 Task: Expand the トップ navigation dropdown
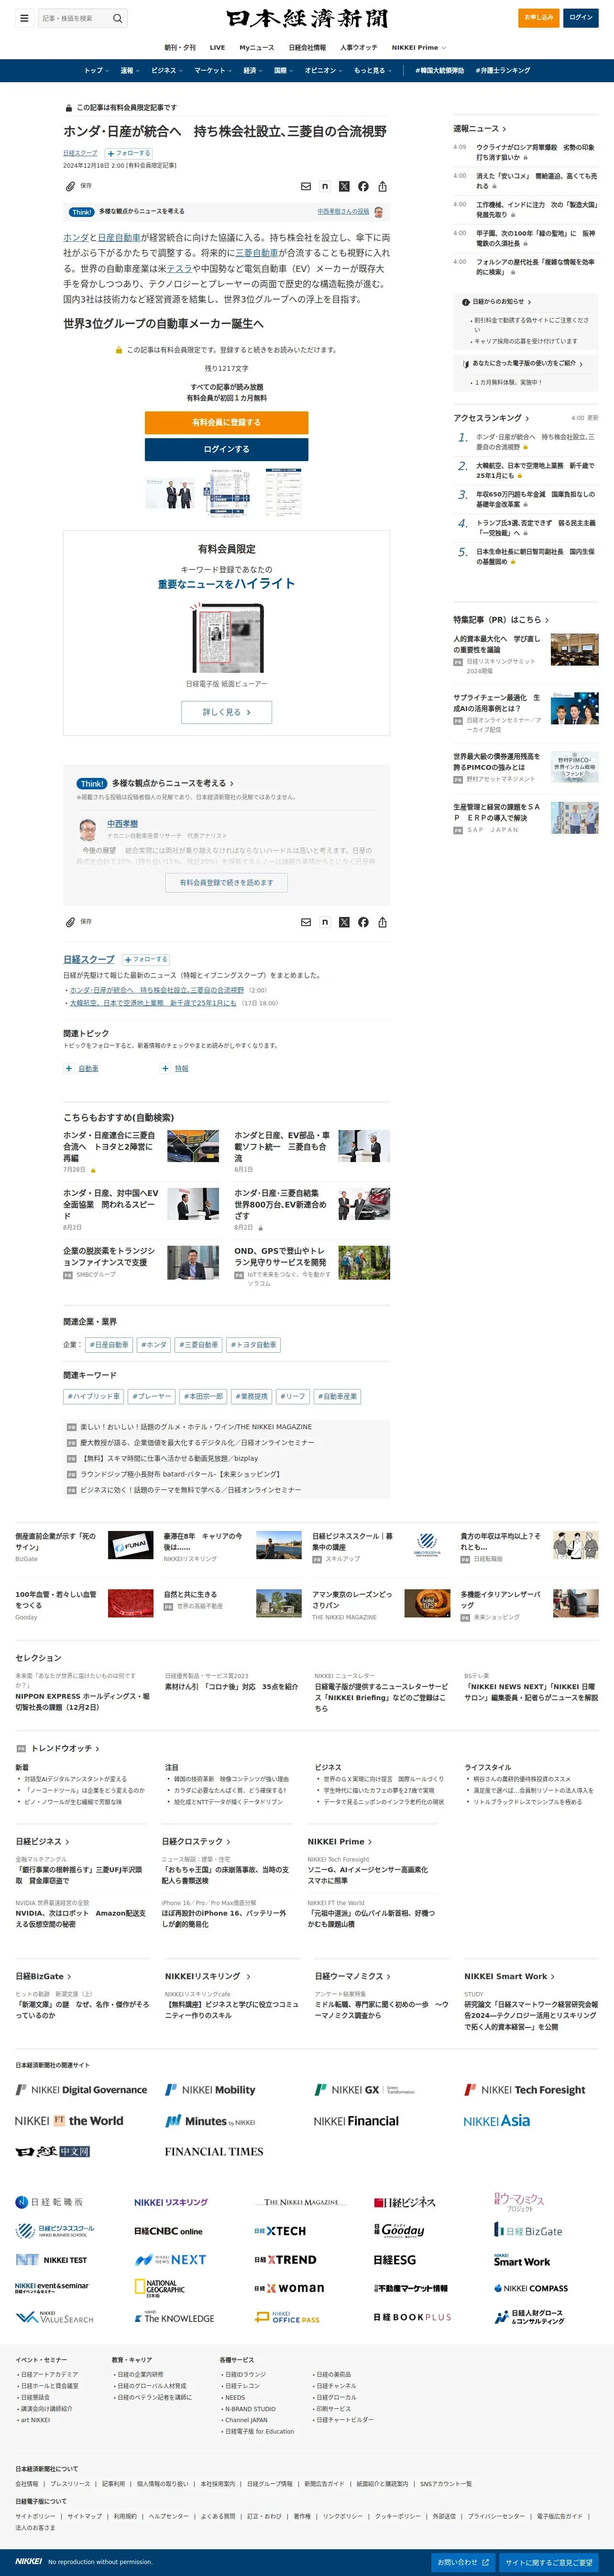[97, 71]
